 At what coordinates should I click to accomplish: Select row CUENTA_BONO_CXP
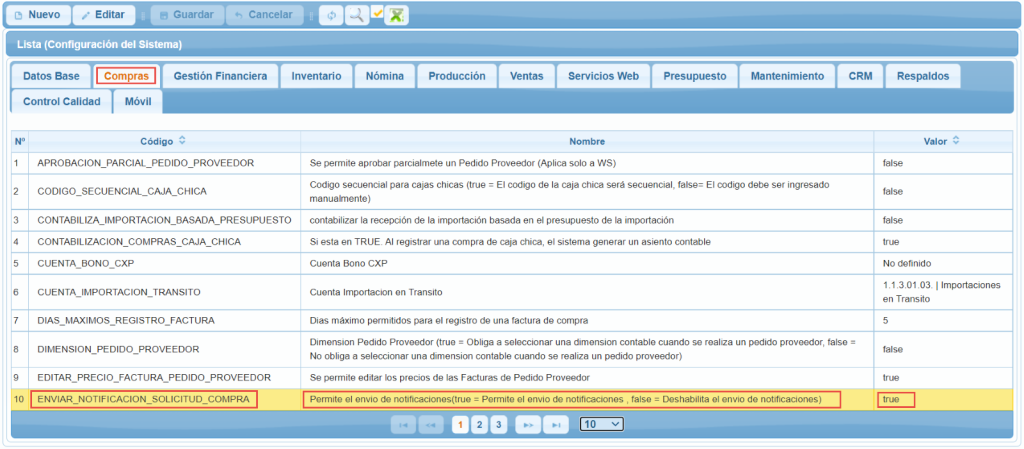point(513,263)
